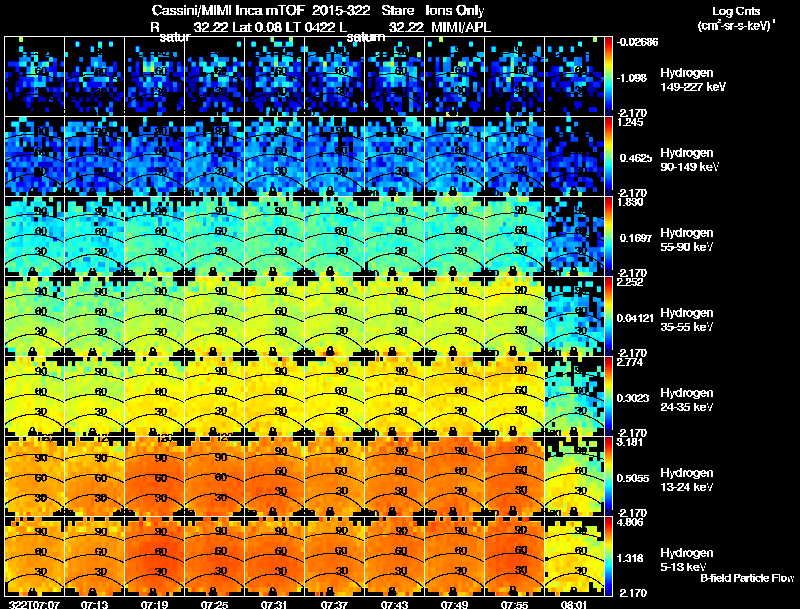Screen dimensions: 800x609
Task: Click the 149-227 keV Hydrogen color bar
Action: (610, 76)
